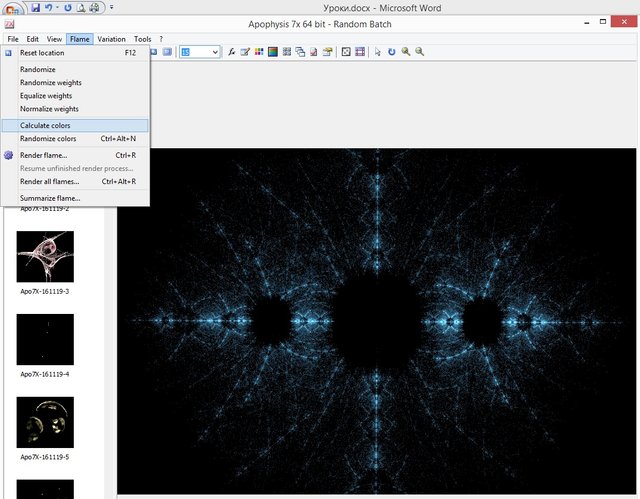
Task: Open the Tools menu
Action: point(143,39)
